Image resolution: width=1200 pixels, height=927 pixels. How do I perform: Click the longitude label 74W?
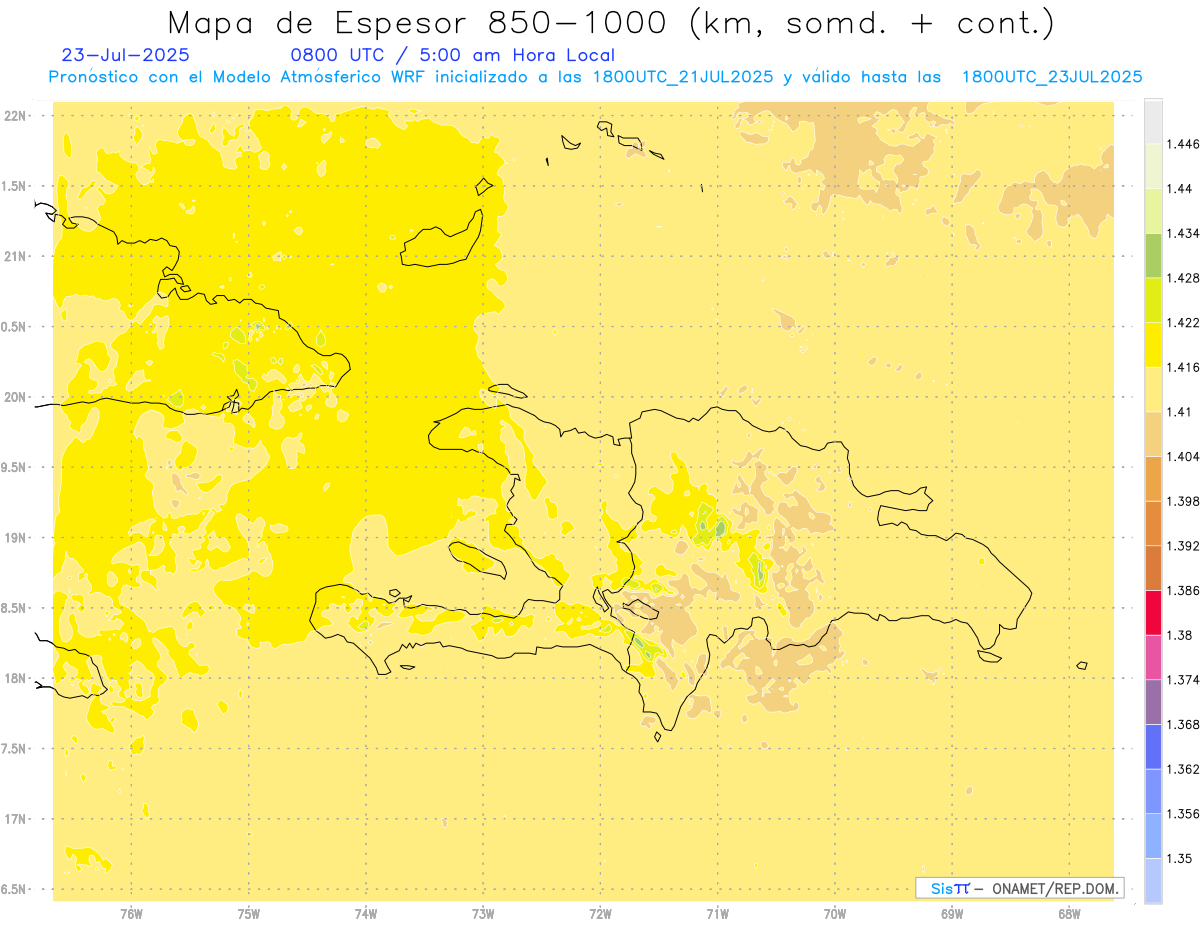pyautogui.click(x=366, y=914)
